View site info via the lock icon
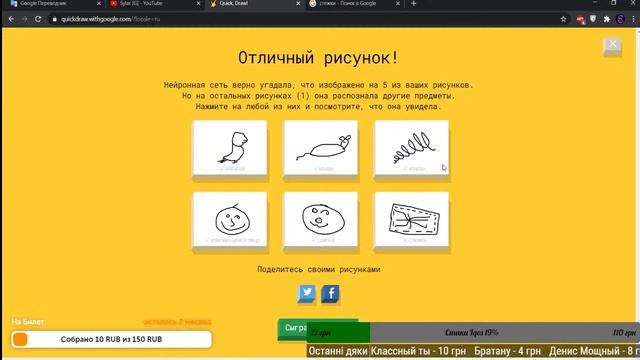640x360 pixels. point(55,19)
